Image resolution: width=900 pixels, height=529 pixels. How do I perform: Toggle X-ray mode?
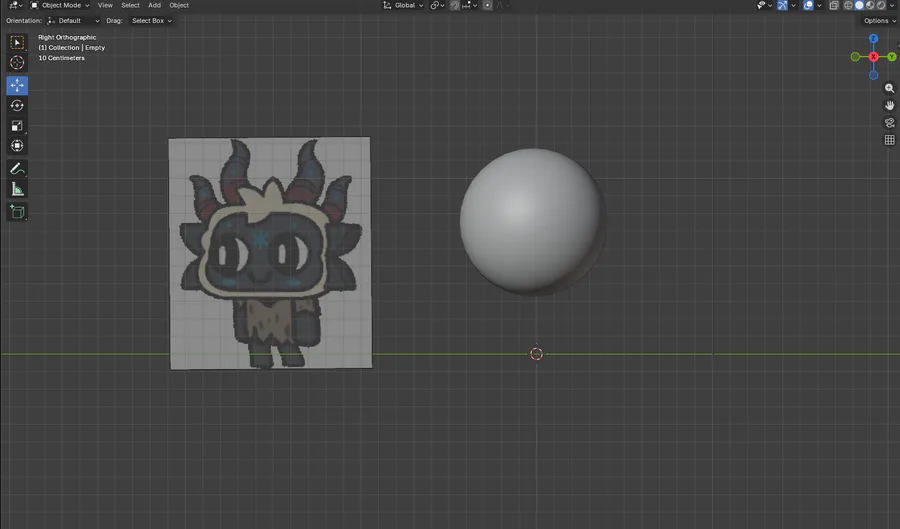point(834,5)
